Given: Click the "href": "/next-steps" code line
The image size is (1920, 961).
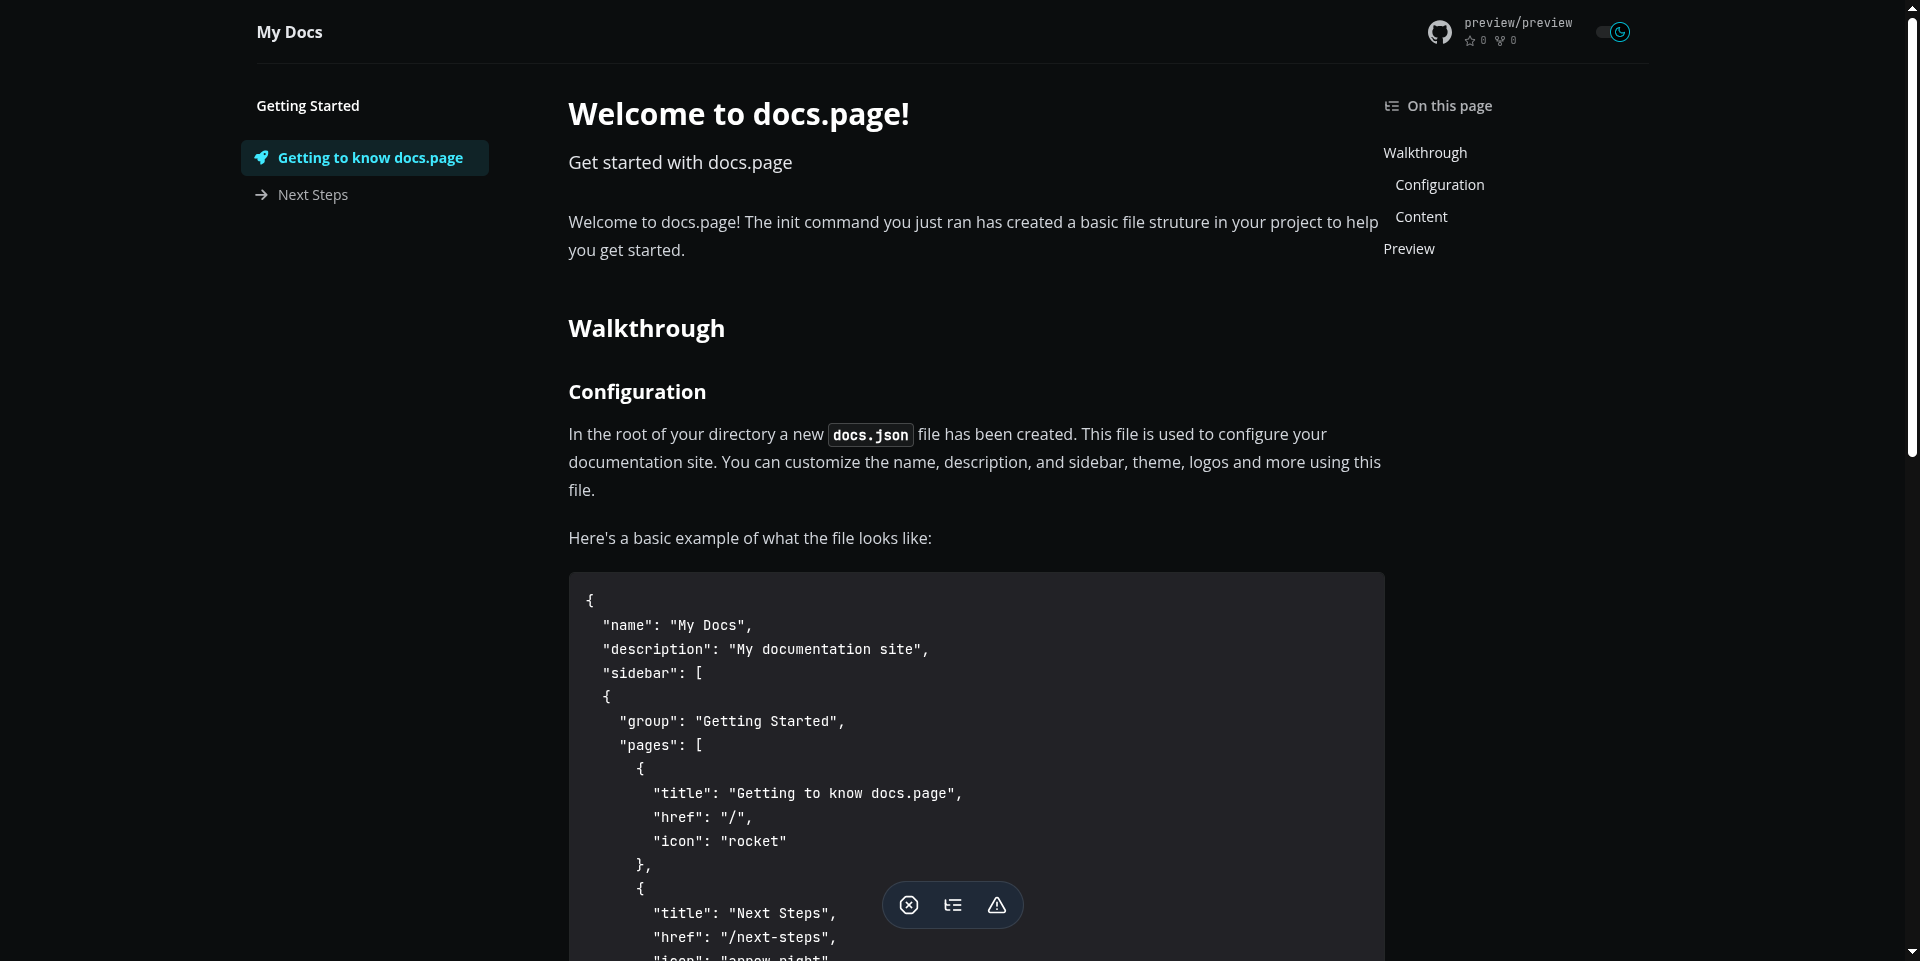Looking at the screenshot, I should [x=745, y=937].
